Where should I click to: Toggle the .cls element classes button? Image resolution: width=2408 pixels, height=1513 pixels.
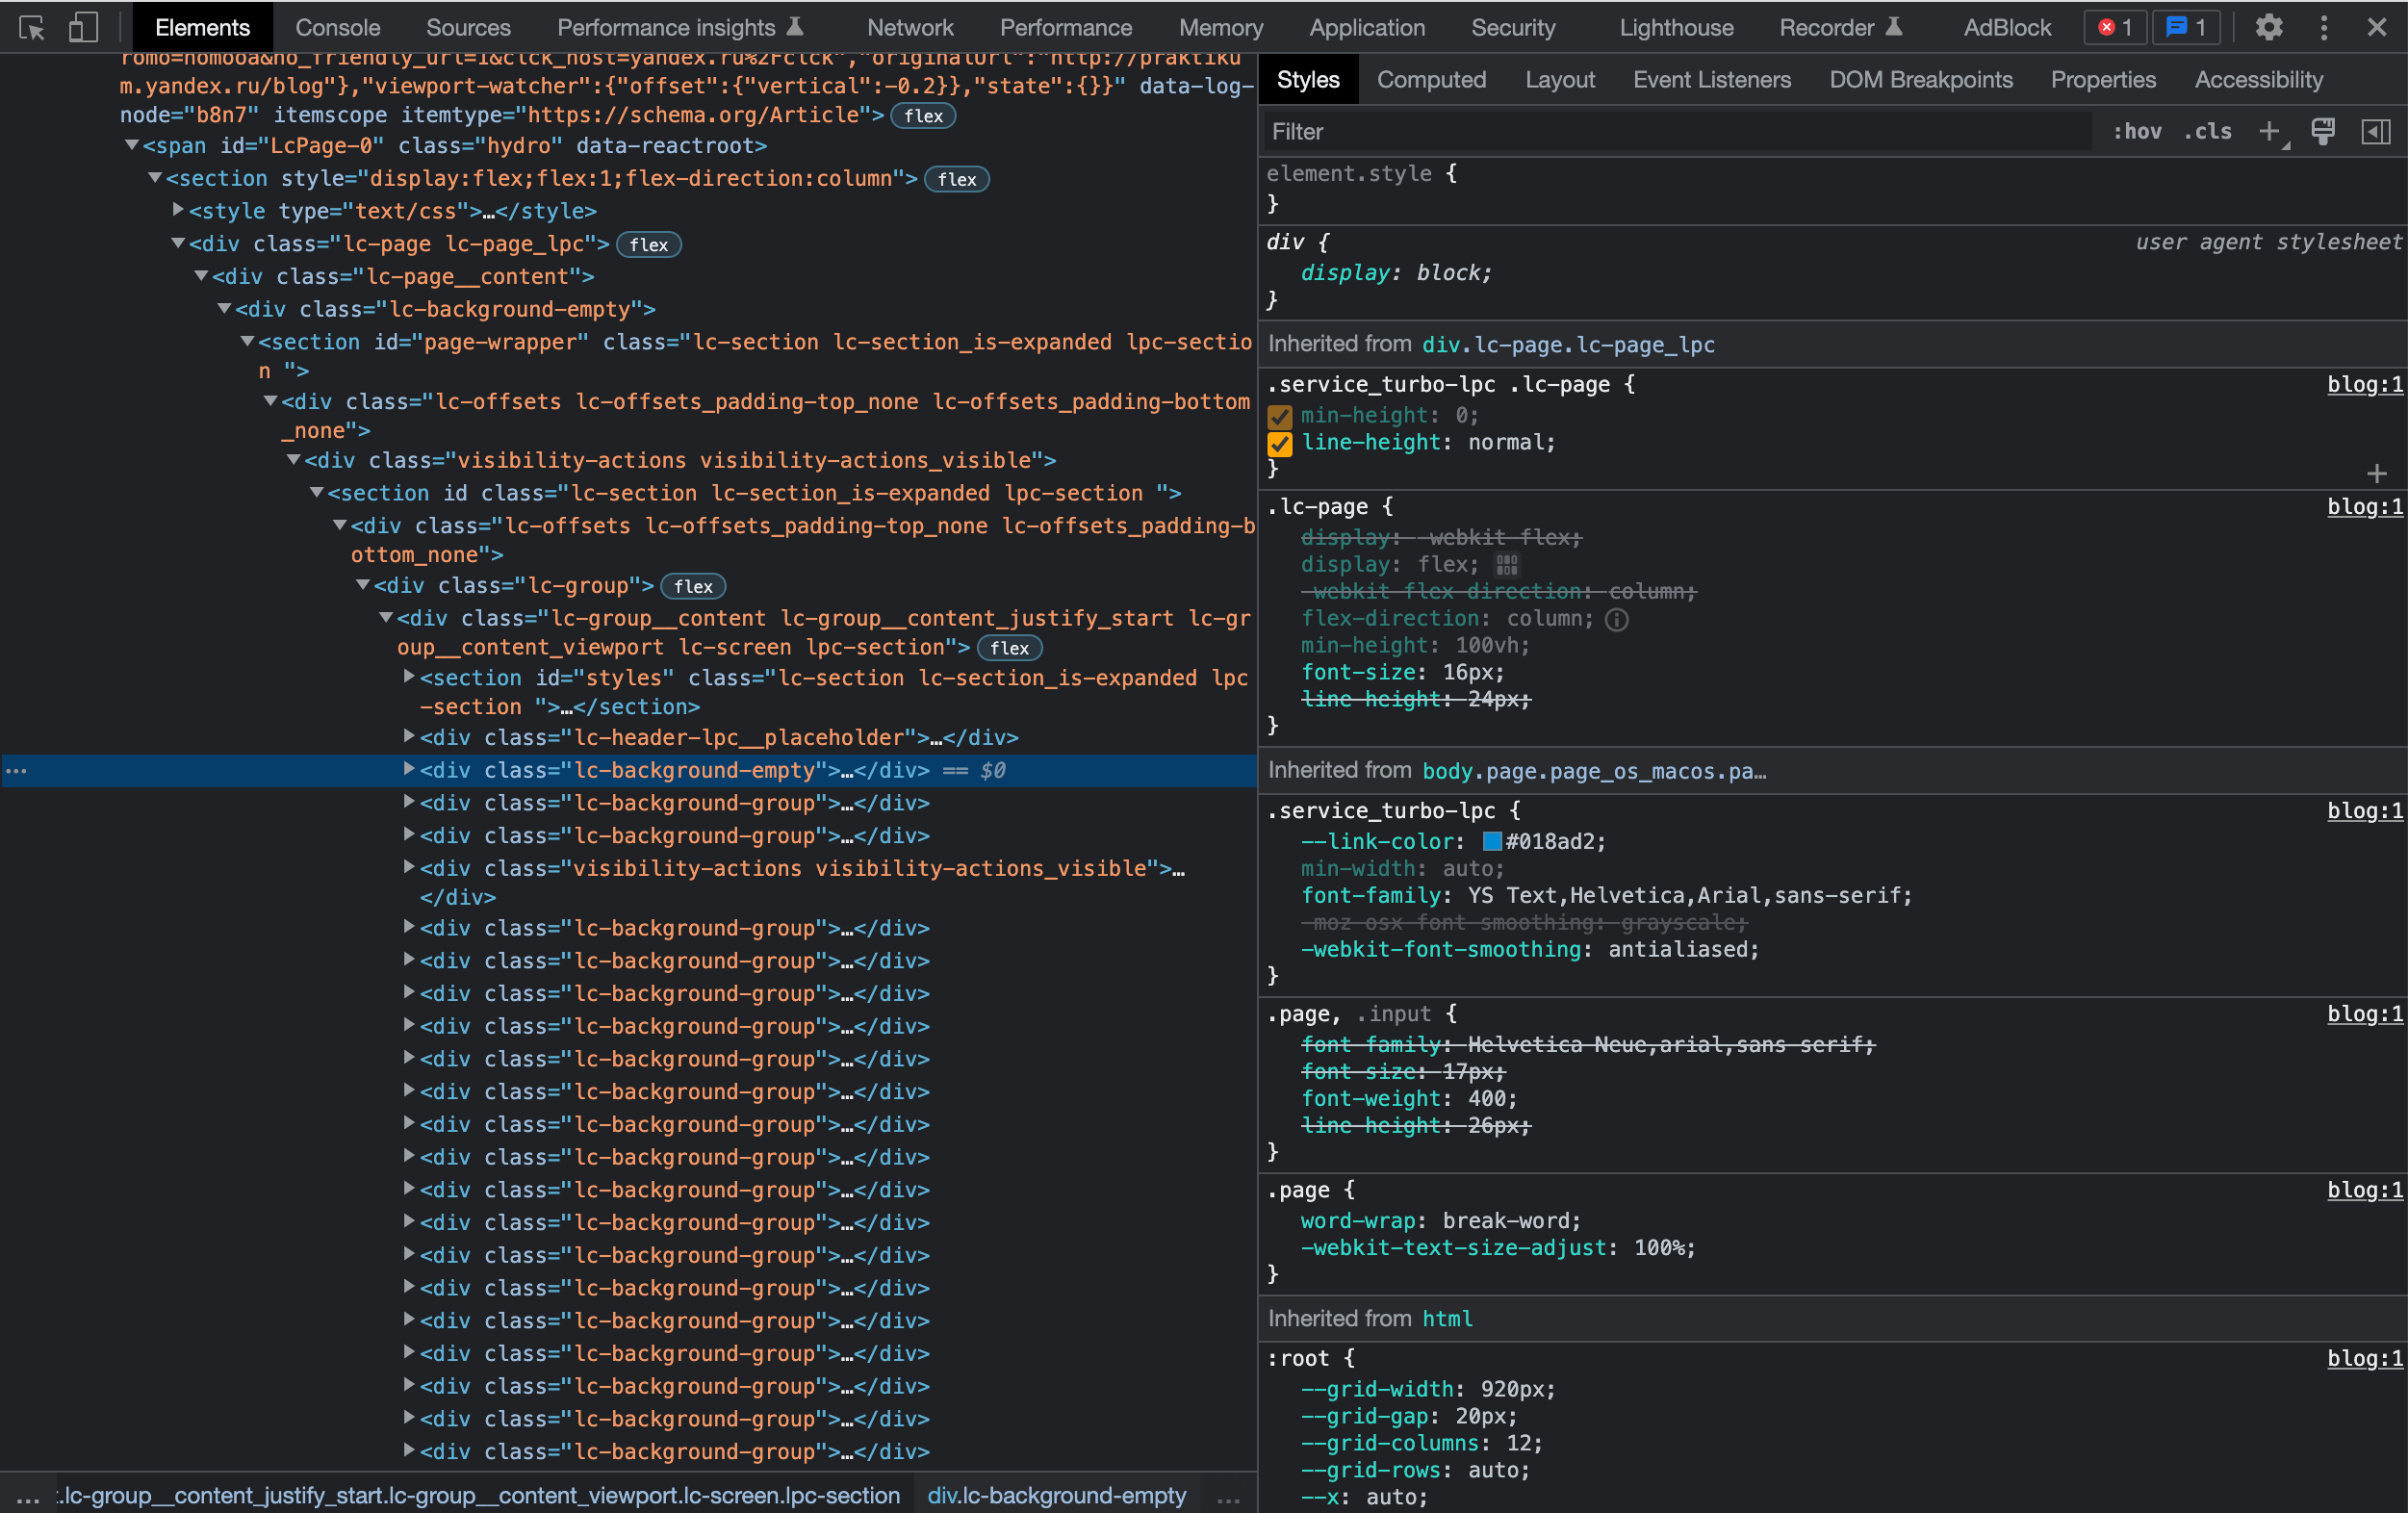coord(2207,131)
